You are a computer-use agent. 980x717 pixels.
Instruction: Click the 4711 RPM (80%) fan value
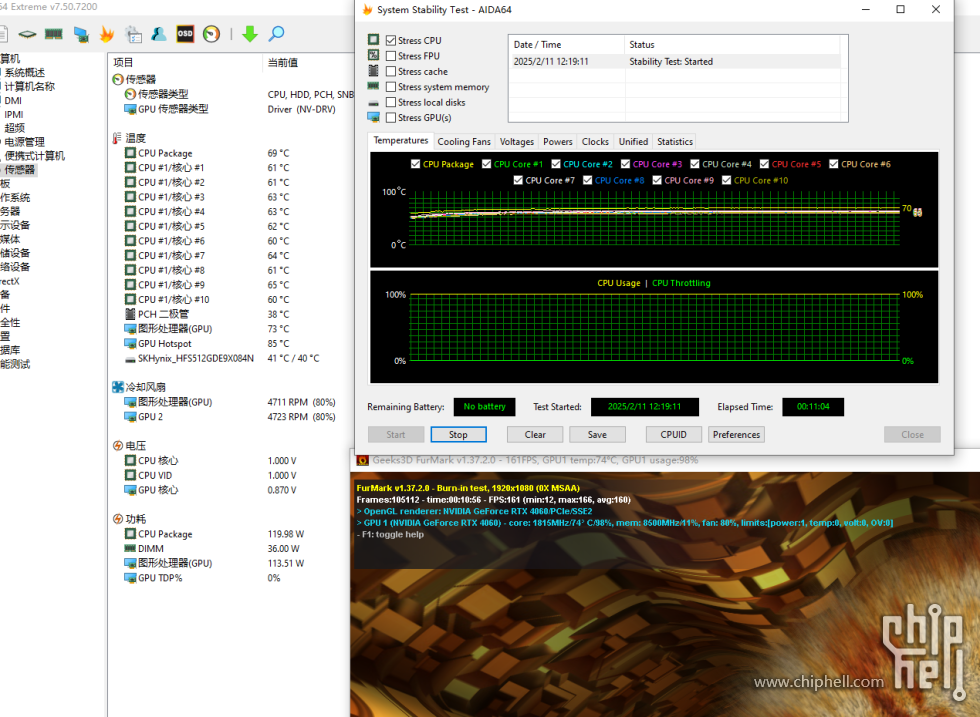click(x=301, y=402)
